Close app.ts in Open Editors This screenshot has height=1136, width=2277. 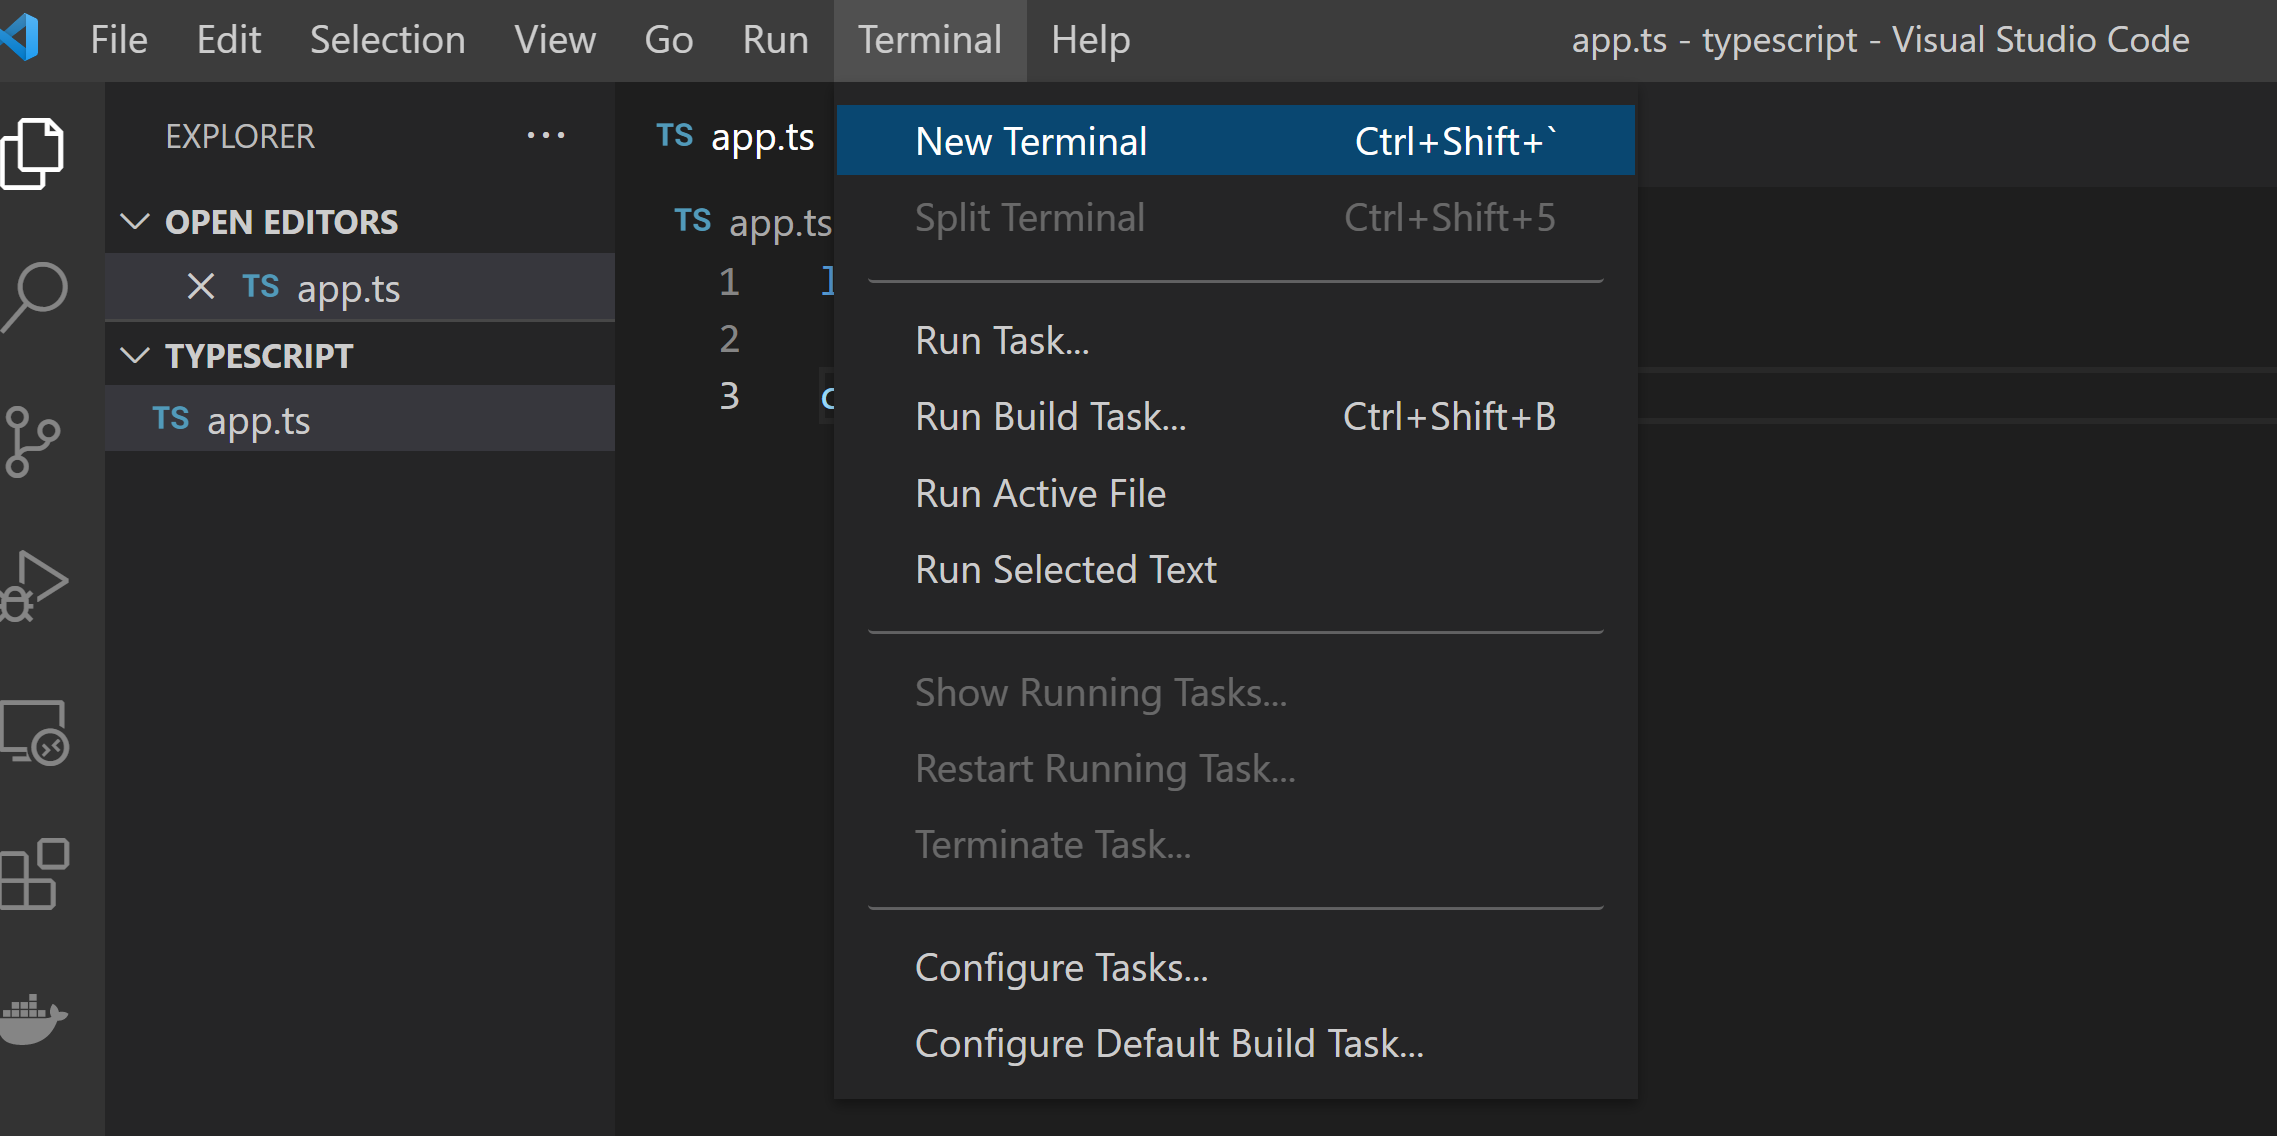(201, 287)
